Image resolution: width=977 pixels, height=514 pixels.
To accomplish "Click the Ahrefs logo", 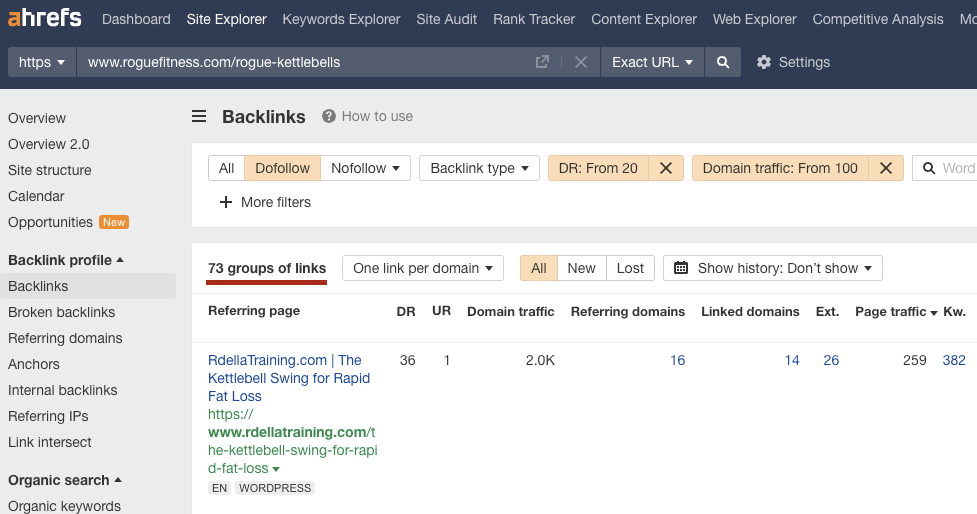I will pos(45,18).
